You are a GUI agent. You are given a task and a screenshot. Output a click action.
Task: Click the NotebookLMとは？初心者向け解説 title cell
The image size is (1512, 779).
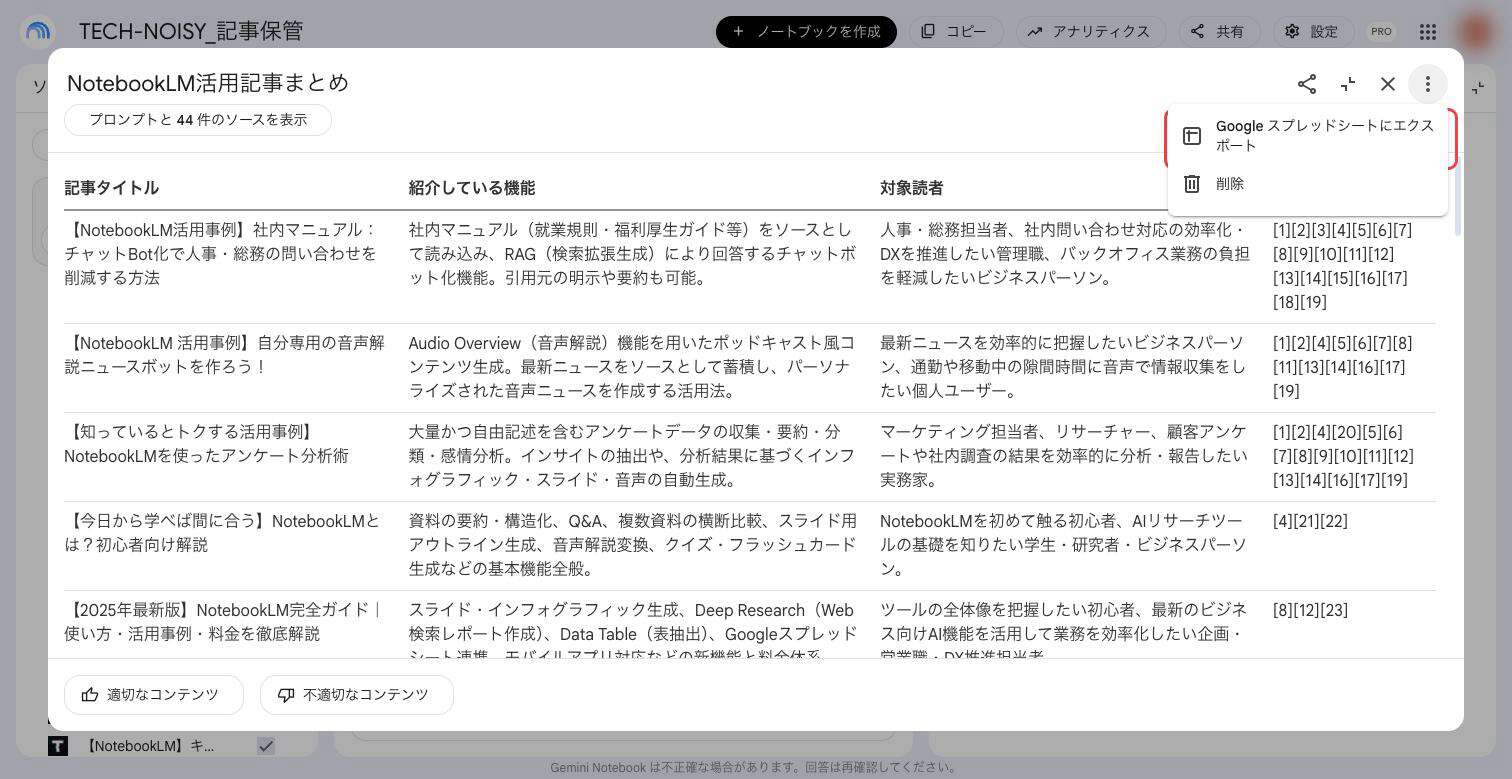[223, 533]
